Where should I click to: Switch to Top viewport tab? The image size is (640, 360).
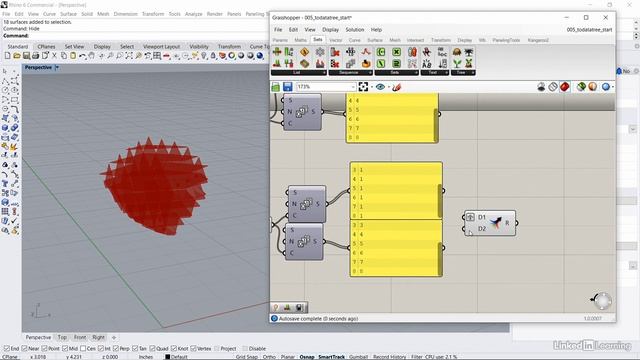tap(62, 337)
